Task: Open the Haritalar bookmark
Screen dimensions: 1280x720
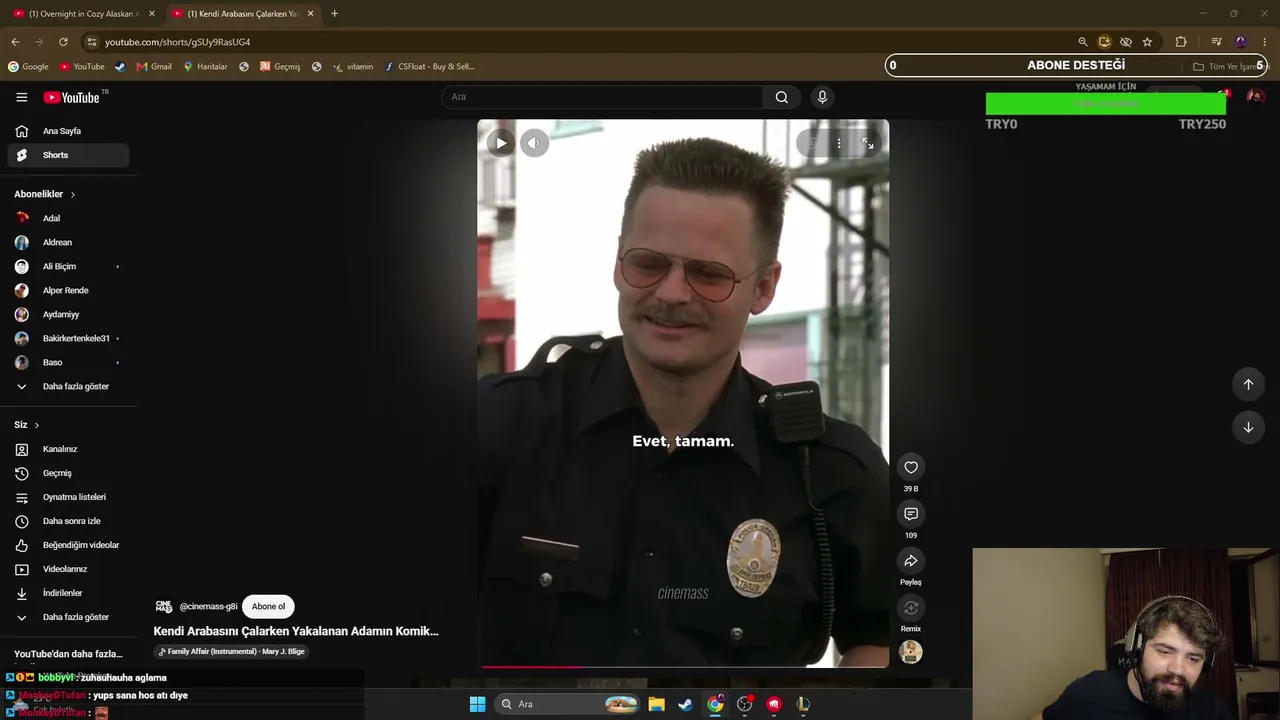Action: (x=205, y=67)
